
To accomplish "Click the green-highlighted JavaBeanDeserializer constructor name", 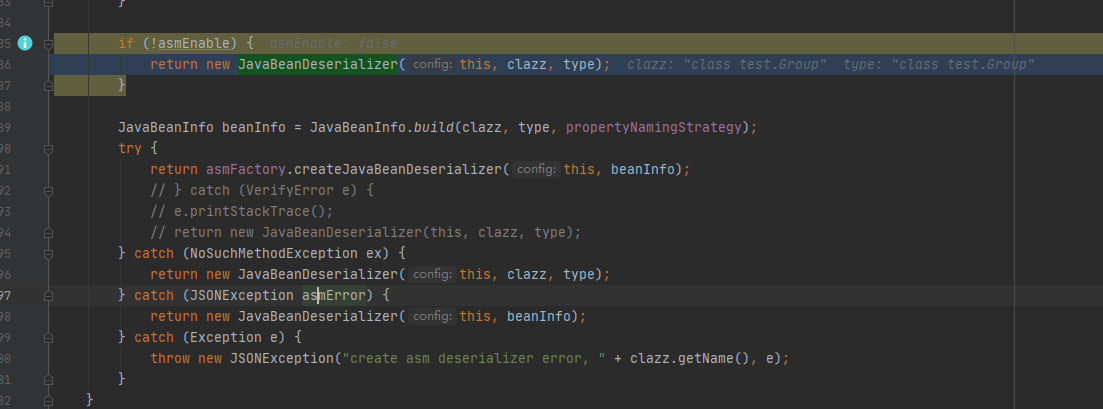I will (318, 65).
